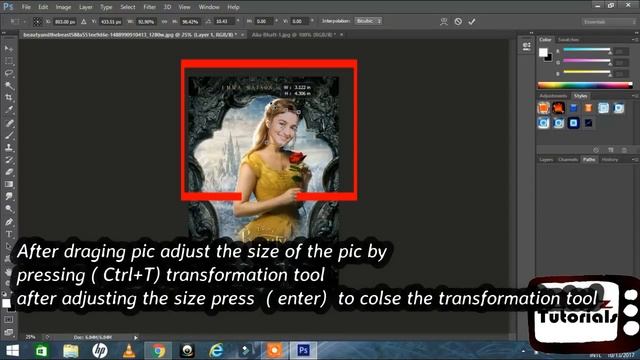Open the Layer menu

pyautogui.click(x=85, y=7)
